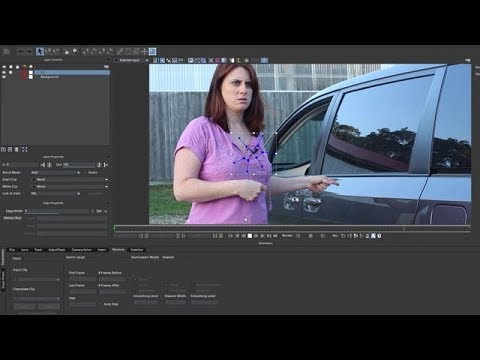
Task: Open the Selected layer dropdown above viewer
Action: (132, 60)
